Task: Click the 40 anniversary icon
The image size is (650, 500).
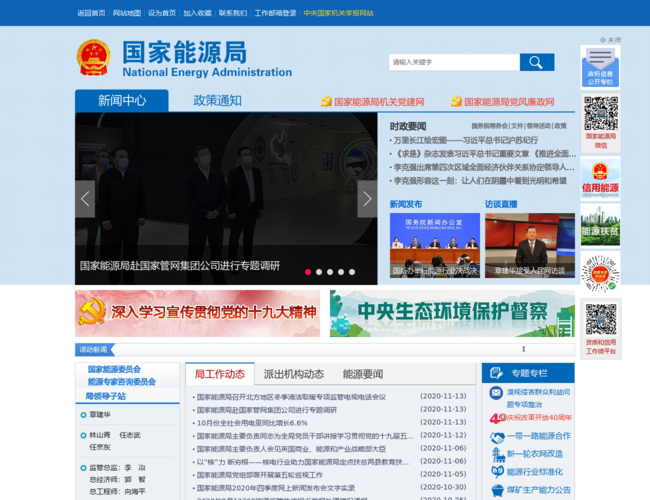Action: pyautogui.click(x=498, y=418)
